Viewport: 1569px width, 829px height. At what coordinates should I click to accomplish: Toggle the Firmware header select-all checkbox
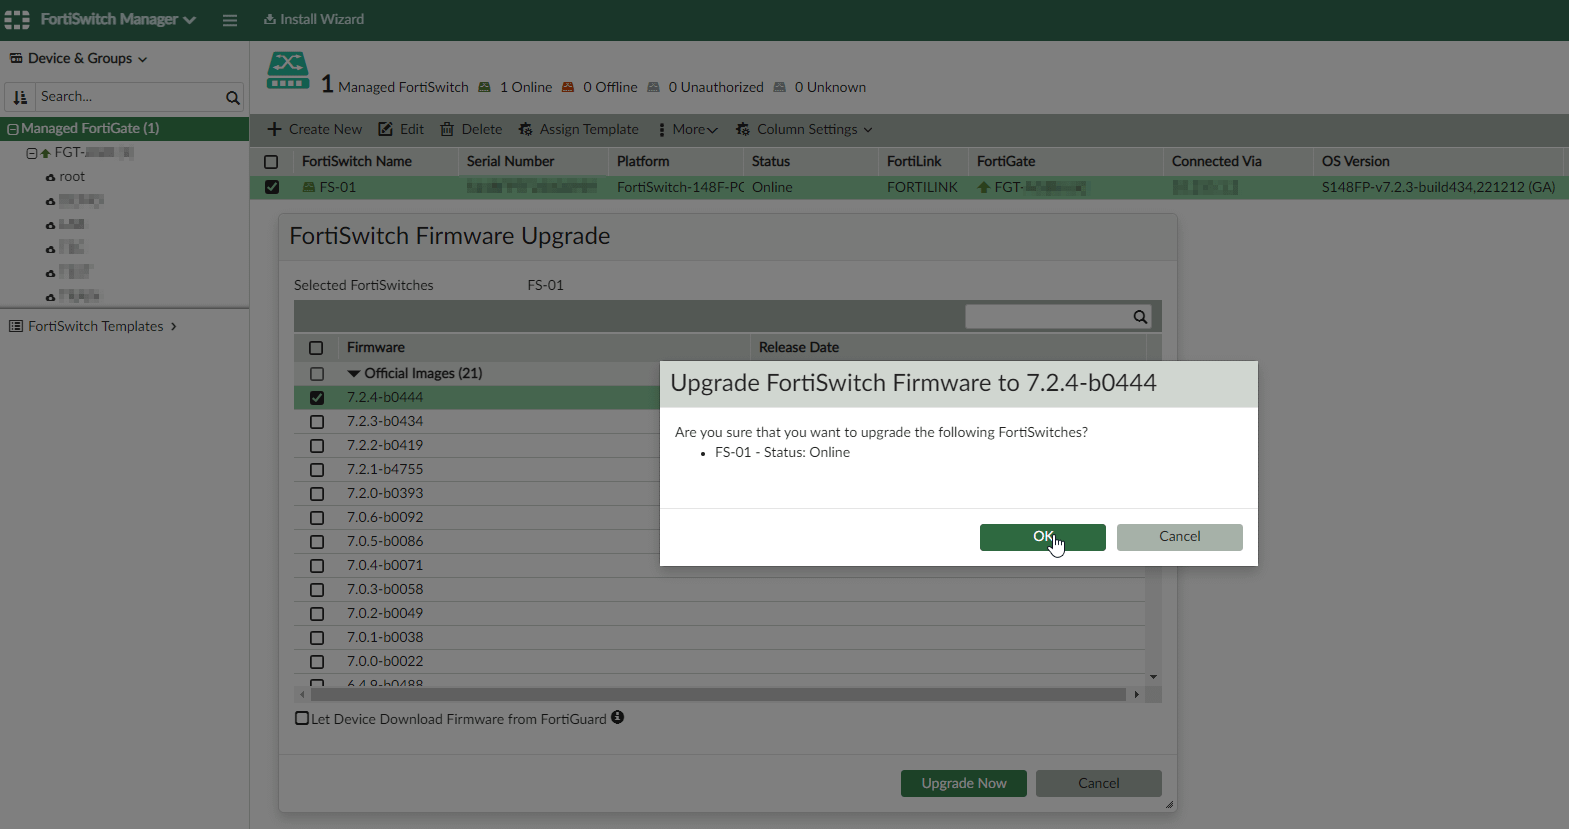pyautogui.click(x=316, y=348)
